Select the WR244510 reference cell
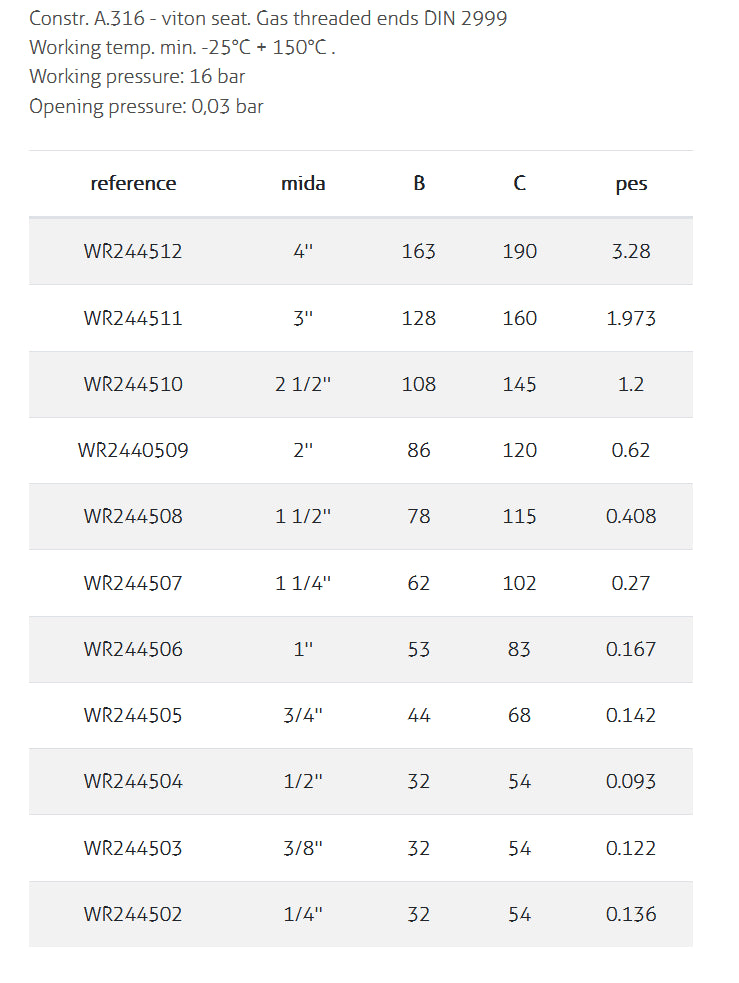Image resolution: width=739 pixels, height=983 pixels. (133, 384)
